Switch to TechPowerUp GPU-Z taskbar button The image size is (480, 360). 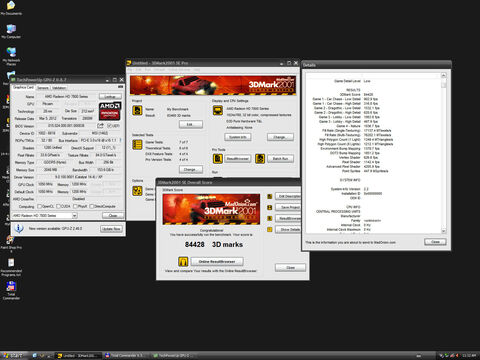pyautogui.click(x=174, y=356)
